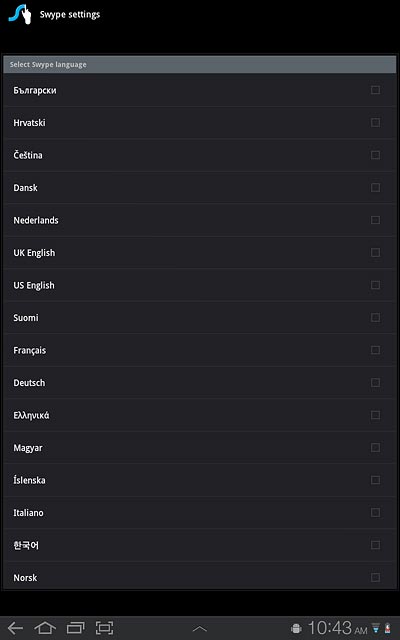Screen dimensions: 400x640
Task: Open the 10:43 clock panel
Action: (x=337, y=628)
